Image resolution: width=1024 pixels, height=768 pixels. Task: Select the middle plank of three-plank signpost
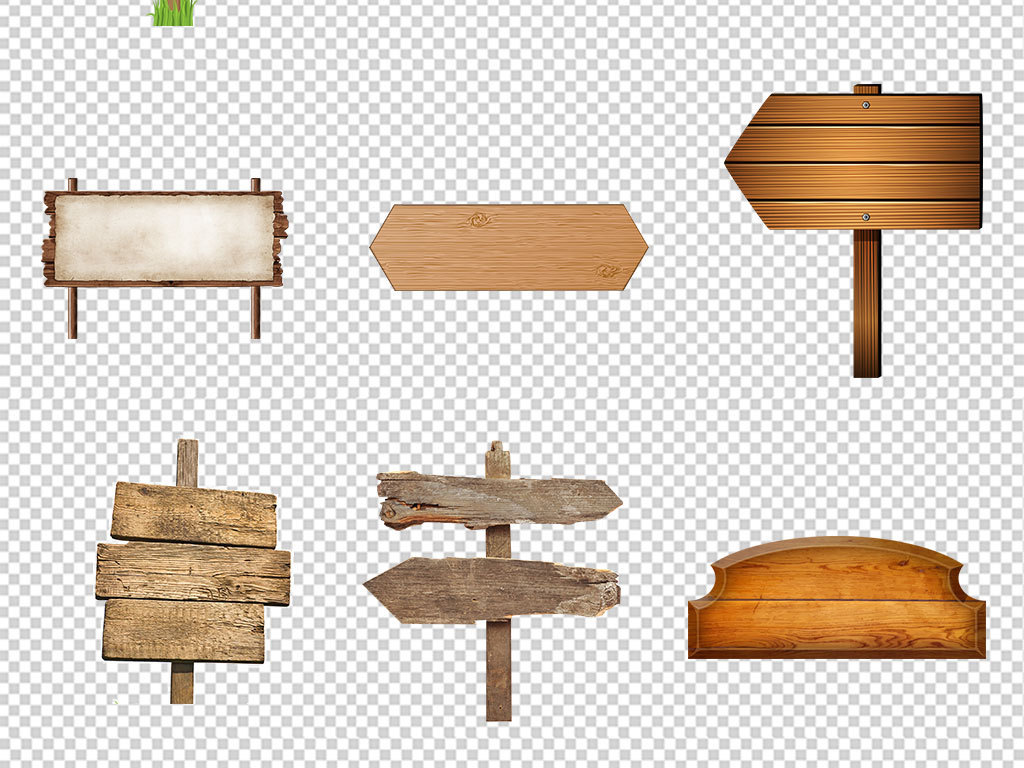click(192, 573)
